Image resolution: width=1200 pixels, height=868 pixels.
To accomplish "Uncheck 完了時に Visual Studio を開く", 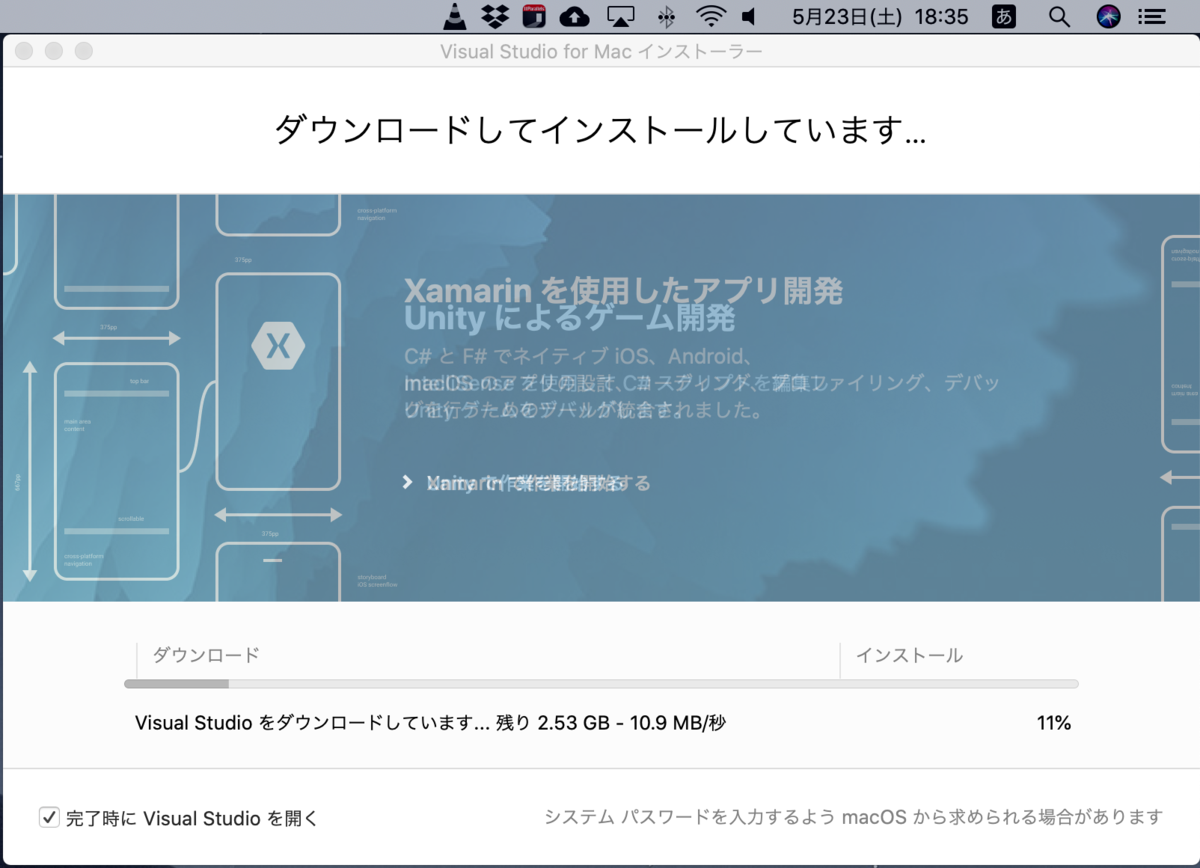I will click(49, 817).
